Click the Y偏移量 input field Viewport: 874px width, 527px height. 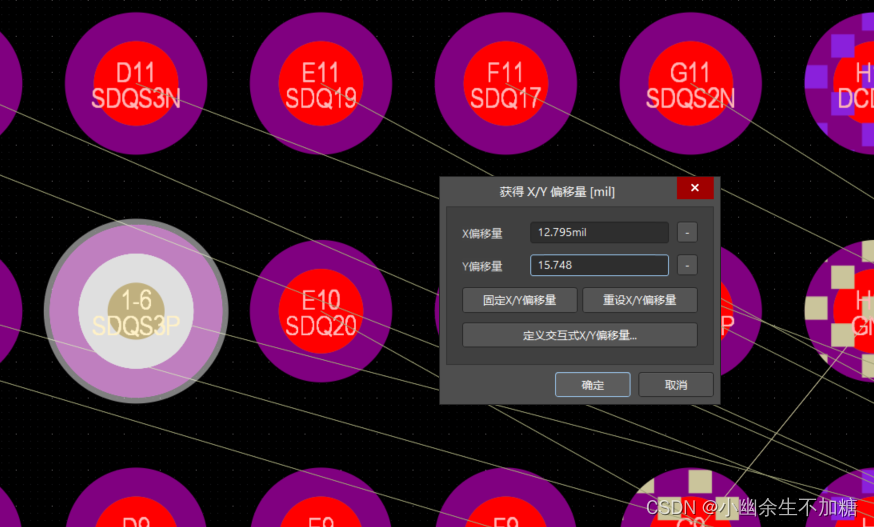click(599, 265)
